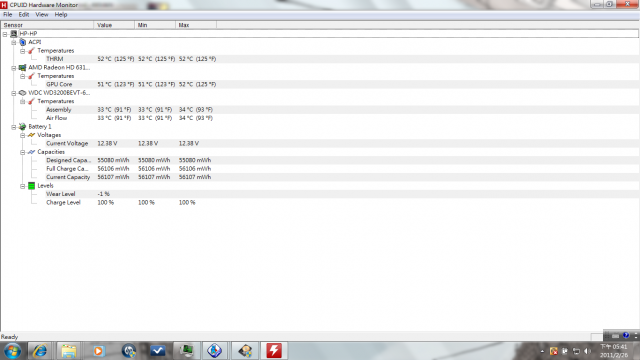640x360 pixels.
Task: Open the View menu
Action: [42, 15]
